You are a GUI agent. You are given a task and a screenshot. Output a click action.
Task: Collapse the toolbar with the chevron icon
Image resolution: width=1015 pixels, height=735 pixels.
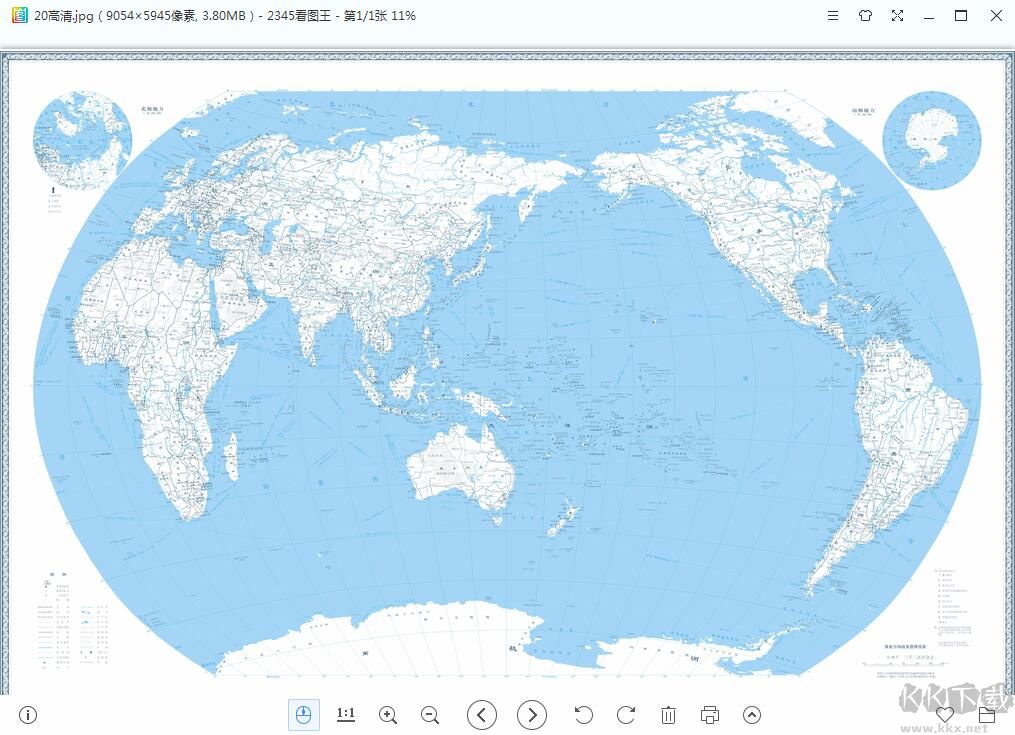[751, 715]
